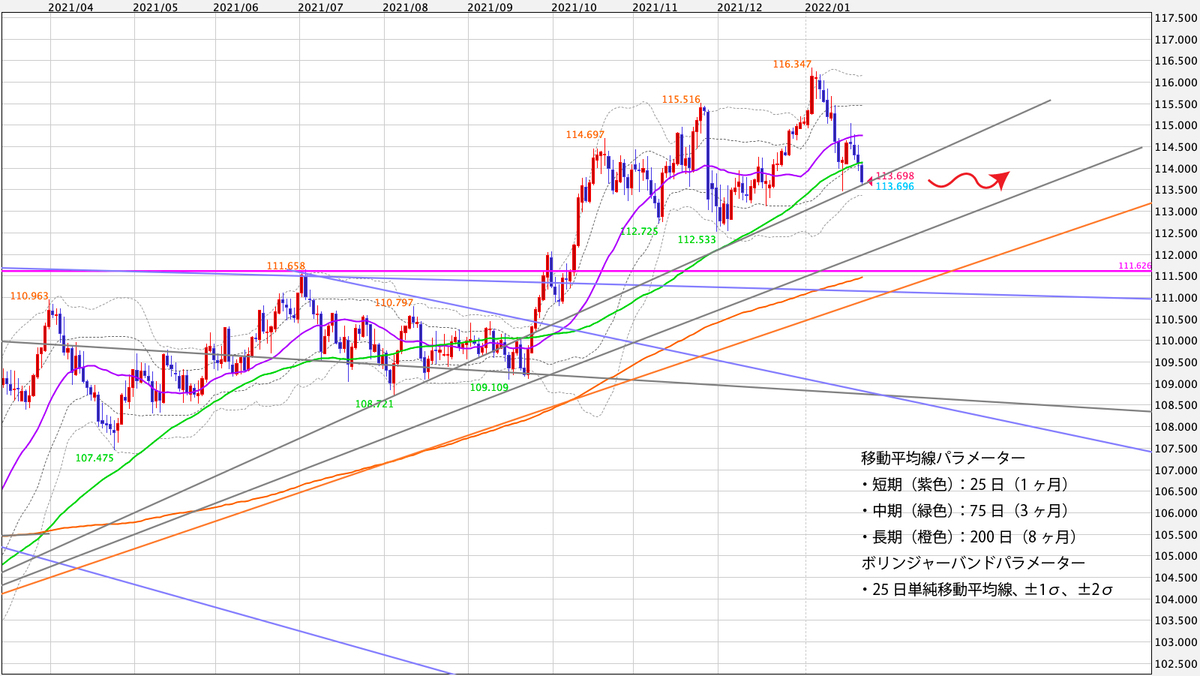Select the magenta 111.626 level label
Viewport: 1200px width, 676px height.
[x=1133, y=266]
